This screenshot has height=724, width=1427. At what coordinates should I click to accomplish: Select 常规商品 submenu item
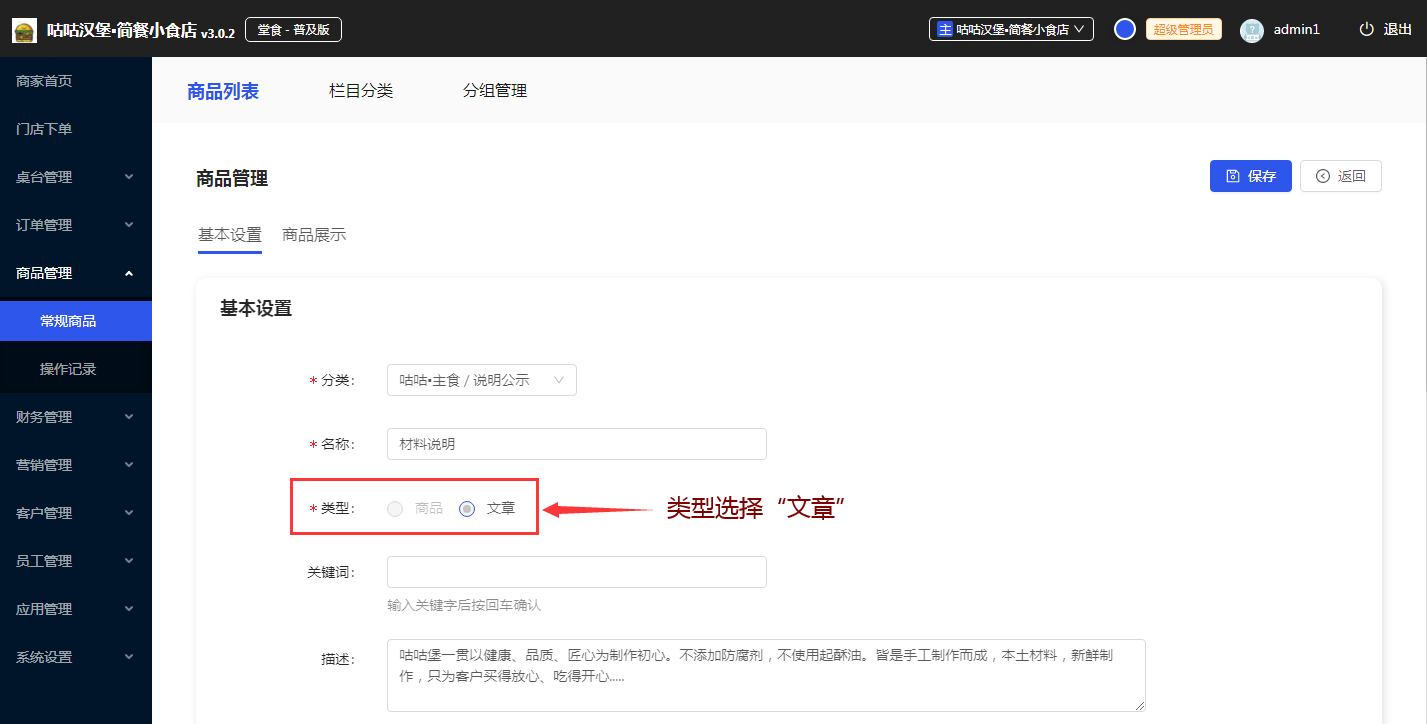[76, 321]
